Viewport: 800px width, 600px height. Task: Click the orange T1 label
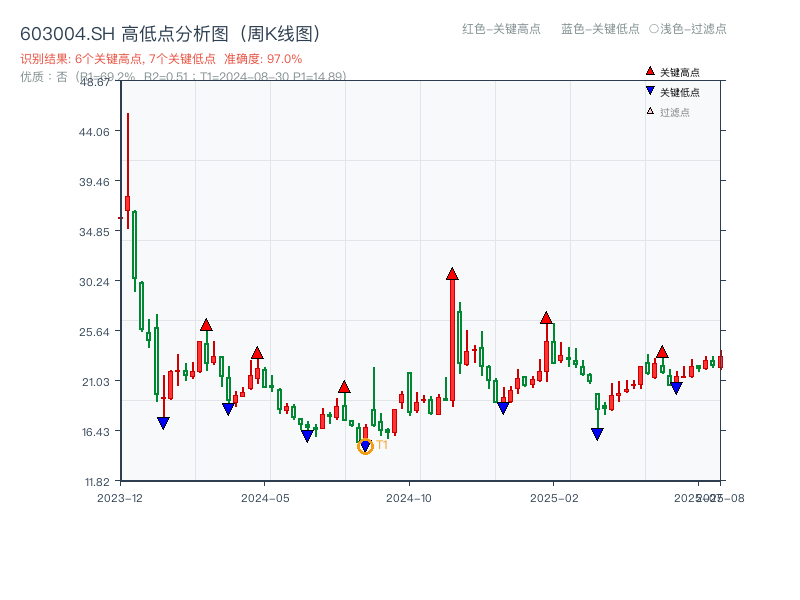point(382,445)
